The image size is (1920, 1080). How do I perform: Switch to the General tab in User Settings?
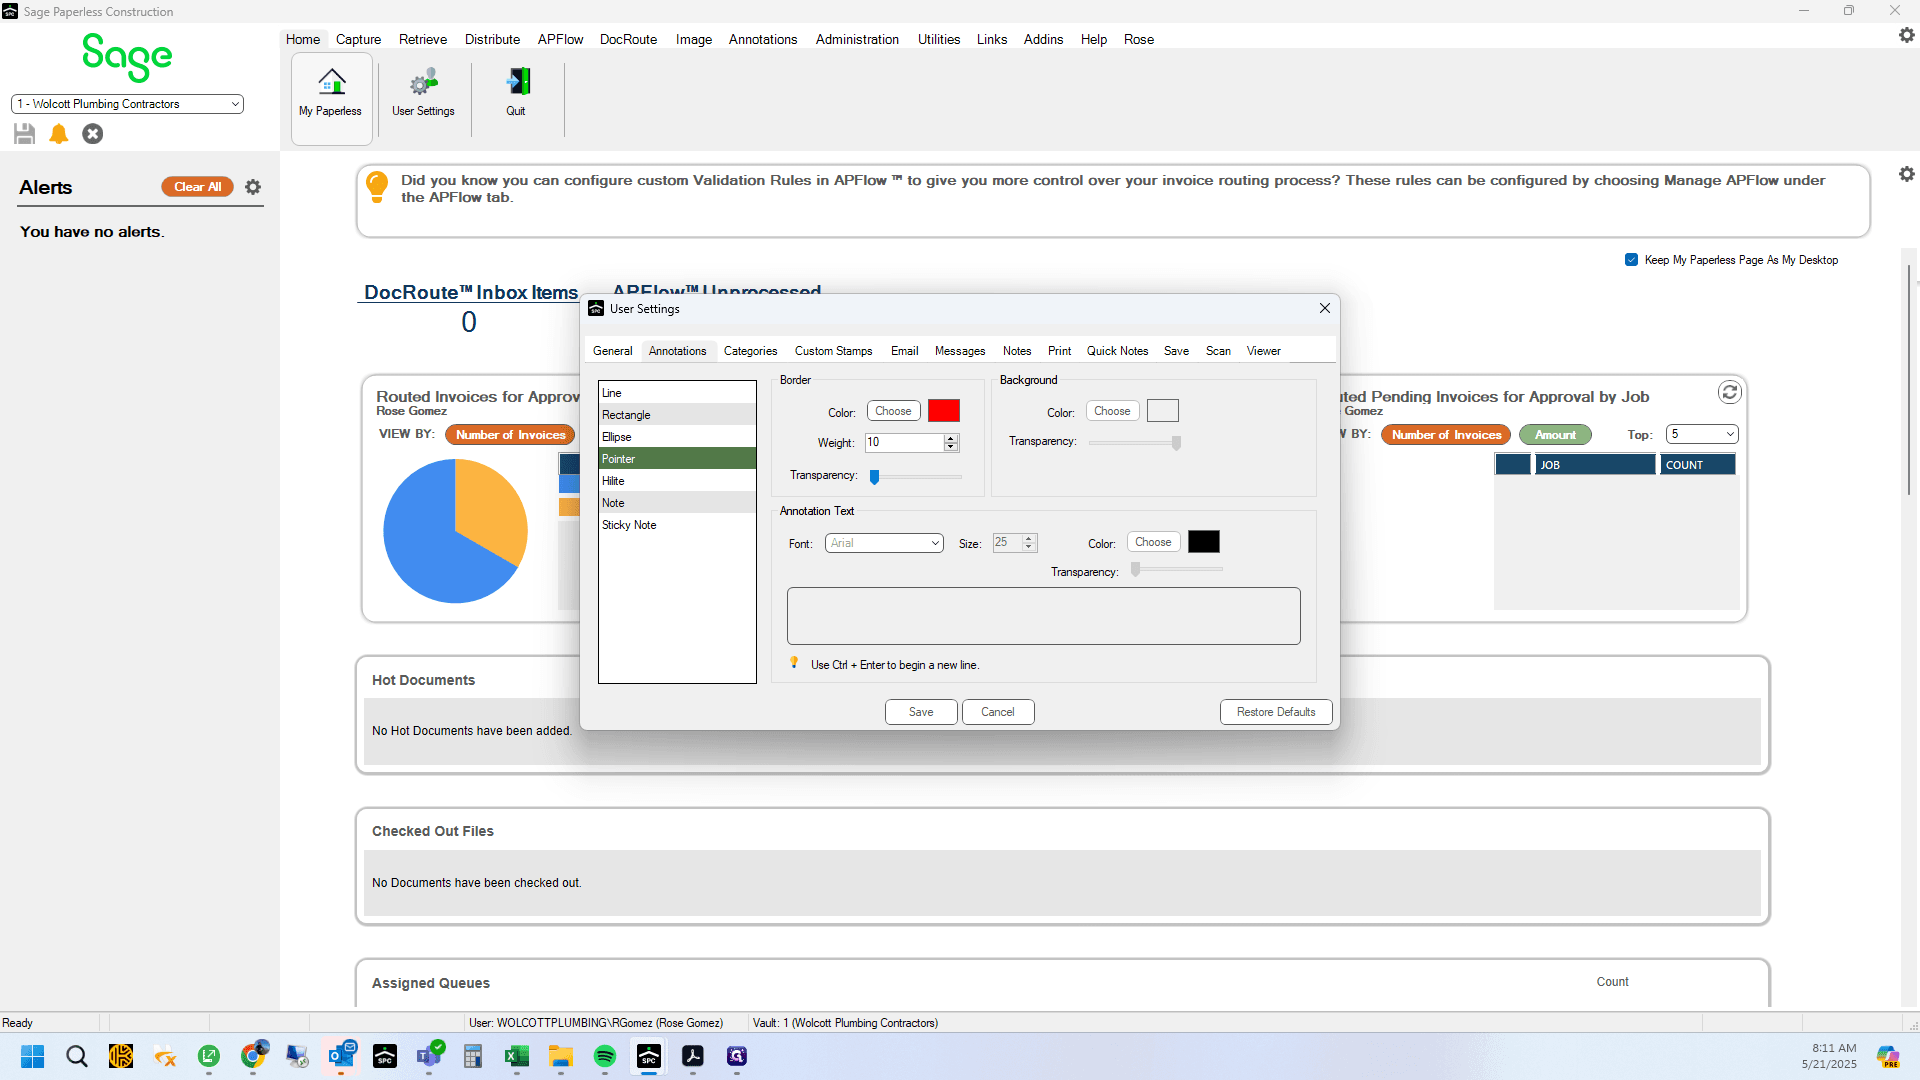612,351
